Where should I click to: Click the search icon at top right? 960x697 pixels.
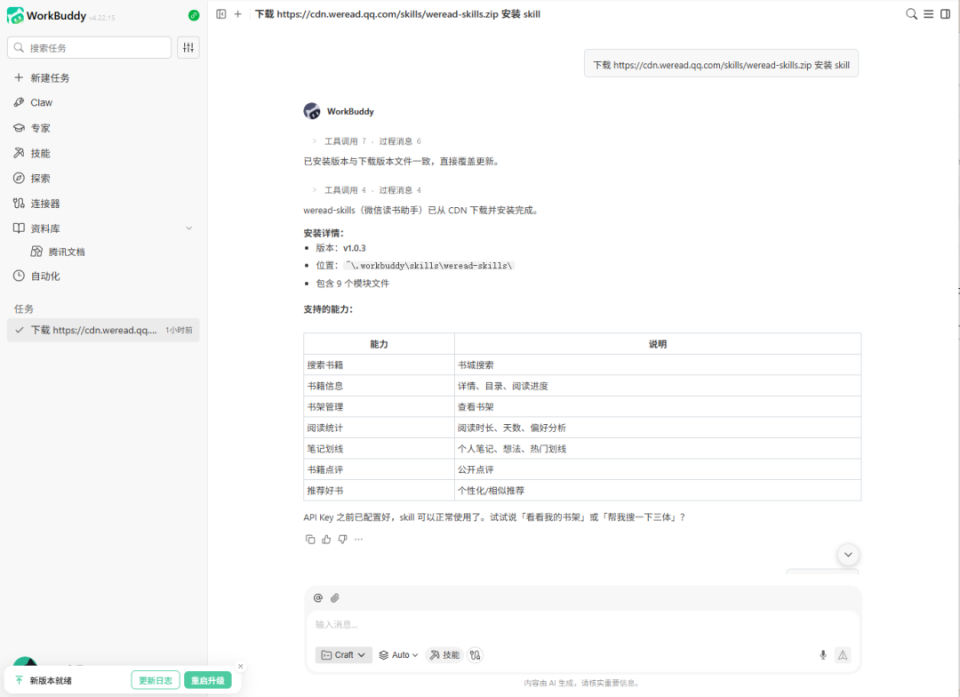point(911,14)
